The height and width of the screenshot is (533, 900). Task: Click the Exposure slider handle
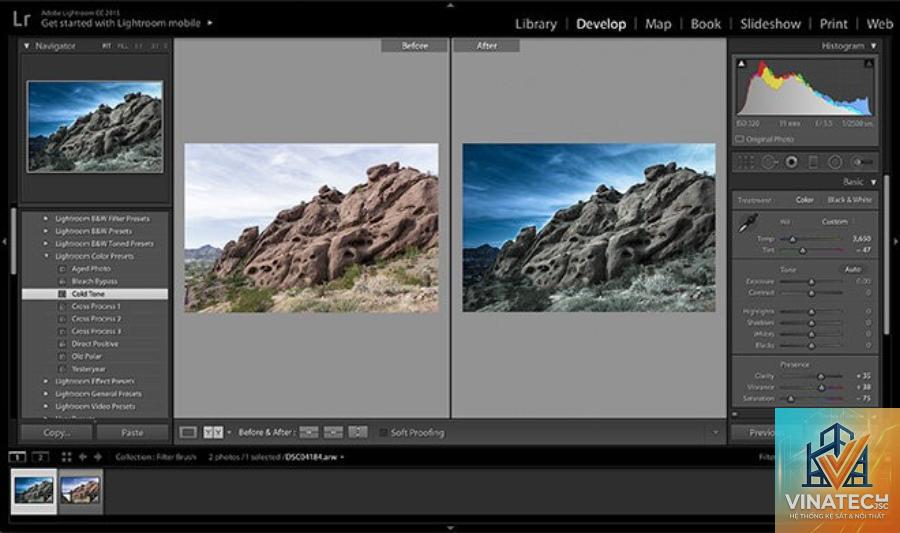click(812, 282)
